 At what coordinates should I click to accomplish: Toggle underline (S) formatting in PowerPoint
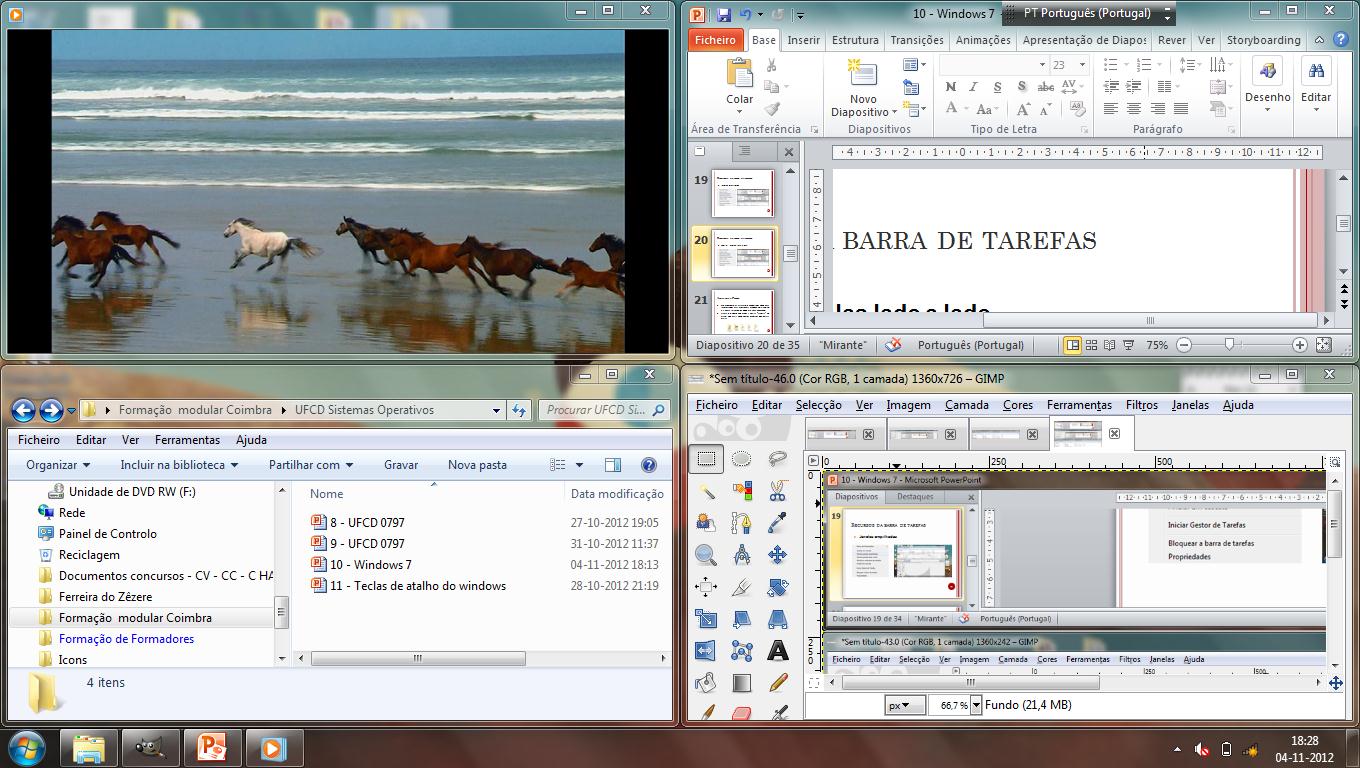coord(997,87)
